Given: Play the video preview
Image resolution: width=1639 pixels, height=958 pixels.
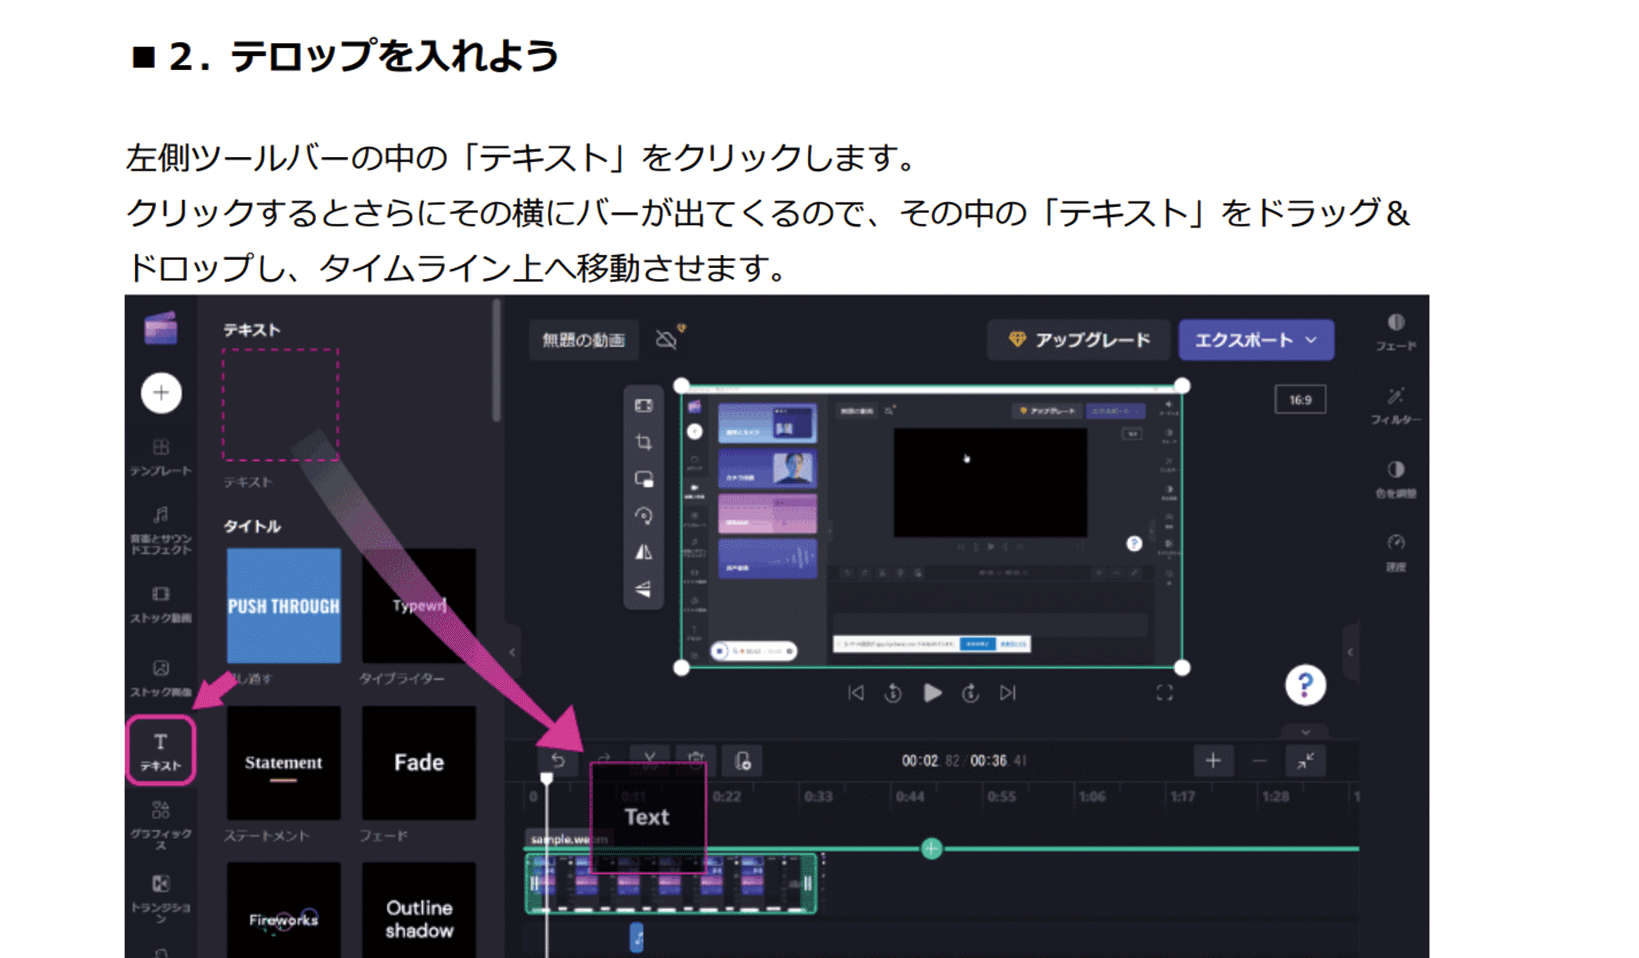Looking at the screenshot, I should pyautogui.click(x=932, y=693).
